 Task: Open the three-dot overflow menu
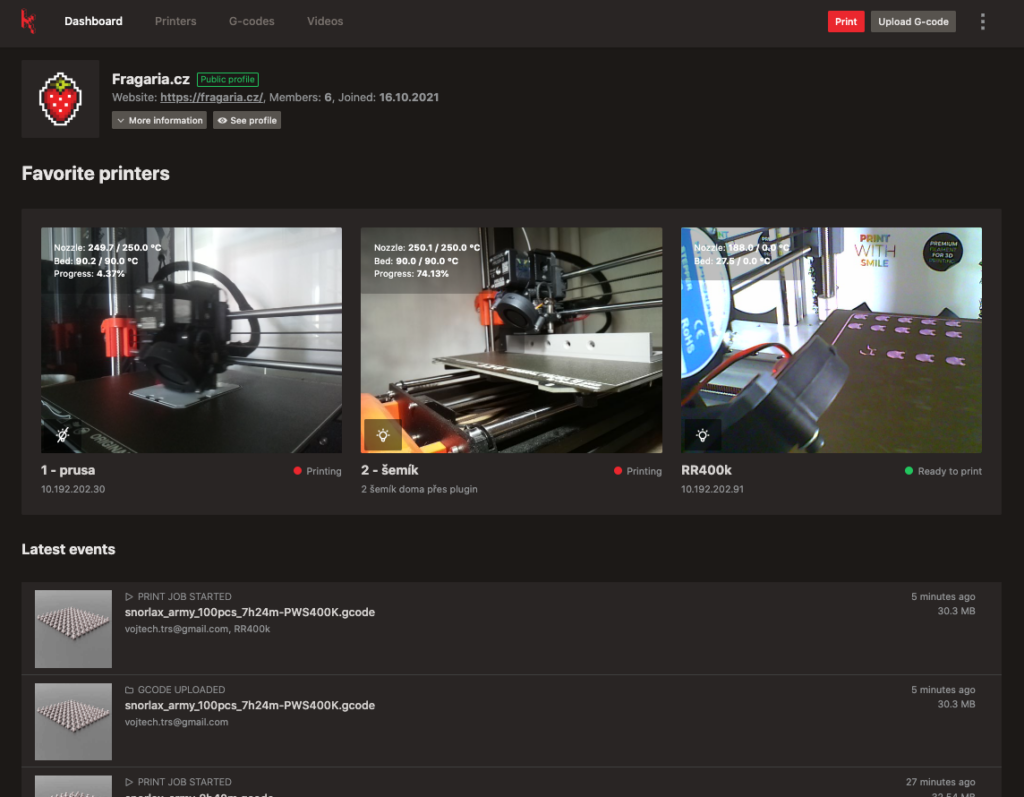(x=983, y=21)
